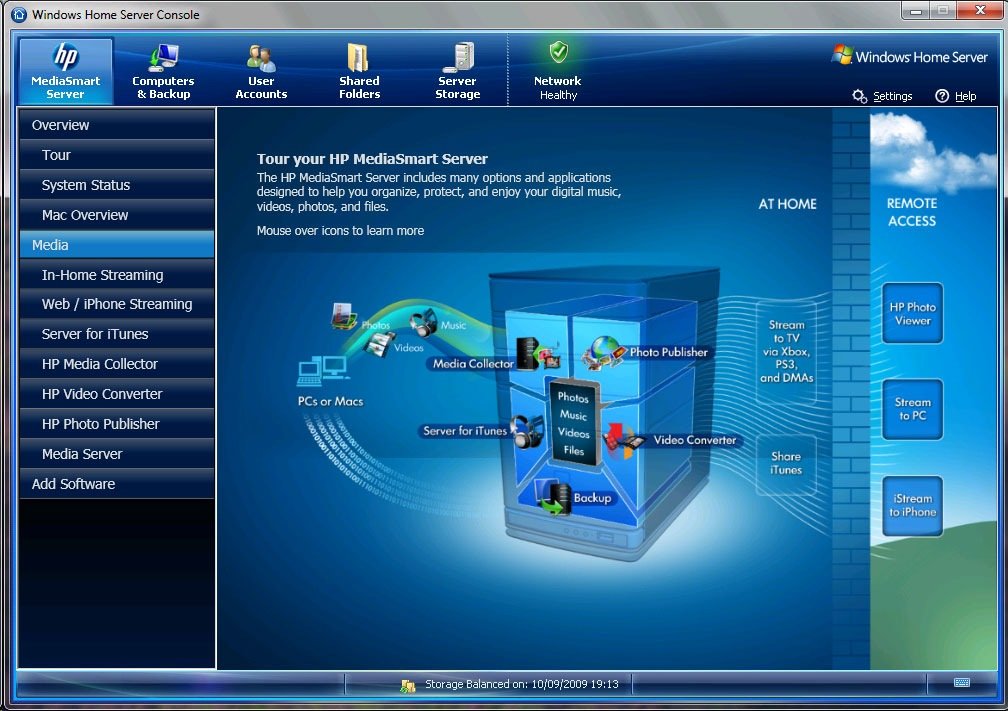Image resolution: width=1008 pixels, height=711 pixels.
Task: Click the Server for iTunes headphones icon
Action: [x=528, y=431]
